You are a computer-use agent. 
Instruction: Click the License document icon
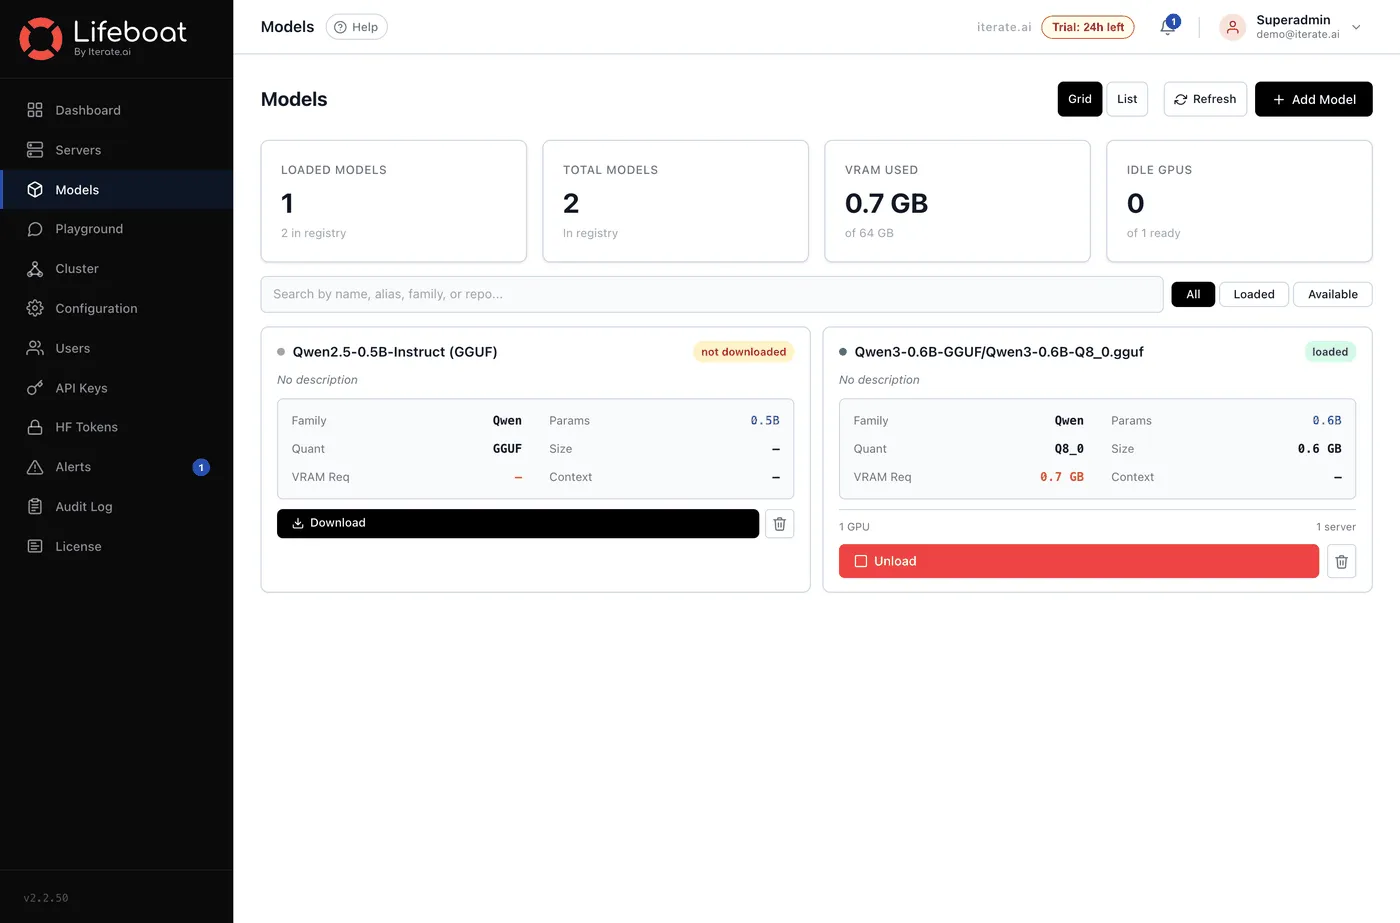pyautogui.click(x=35, y=546)
